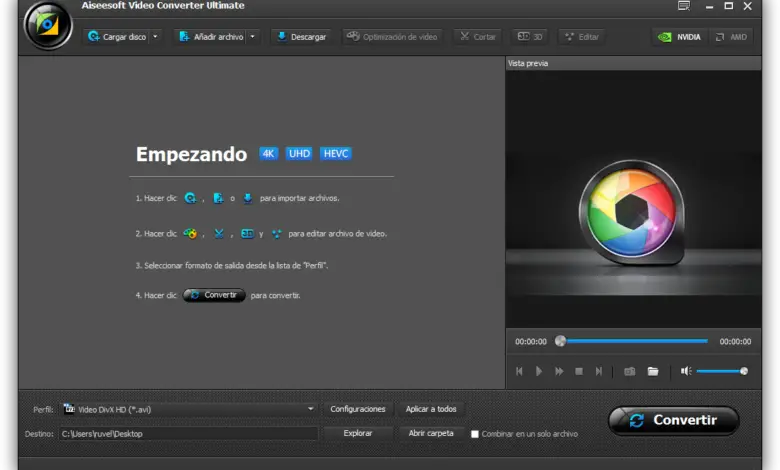
Task: Click the Configuraciones button
Action: coord(358,409)
